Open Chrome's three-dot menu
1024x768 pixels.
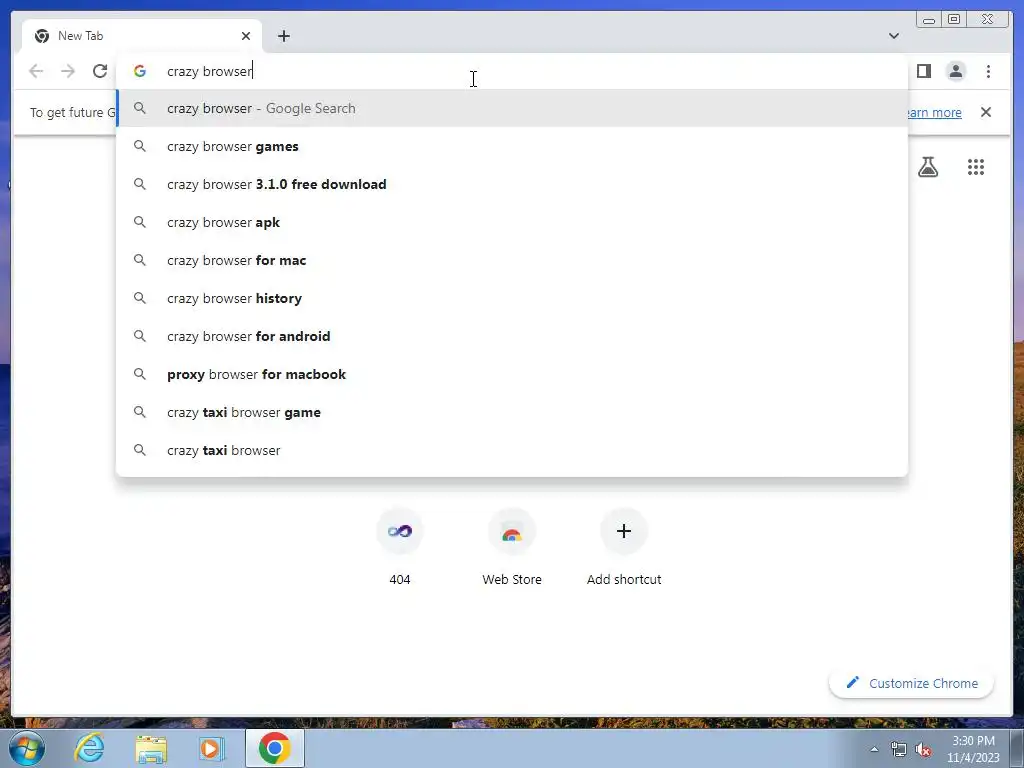click(988, 71)
